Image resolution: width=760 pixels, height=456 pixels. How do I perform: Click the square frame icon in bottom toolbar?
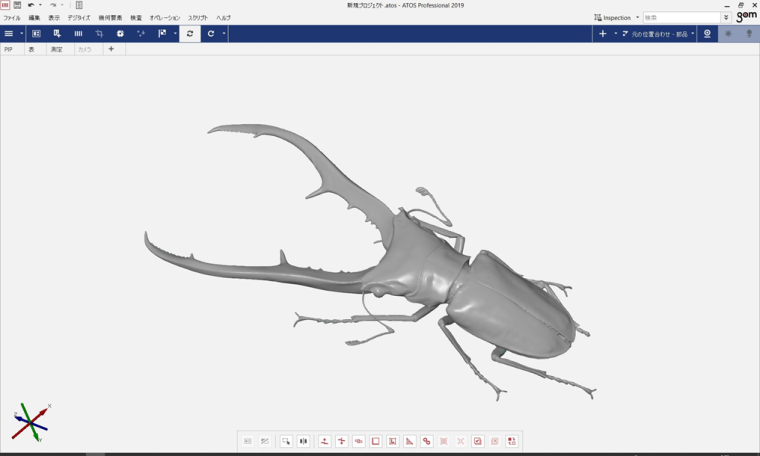click(x=376, y=441)
